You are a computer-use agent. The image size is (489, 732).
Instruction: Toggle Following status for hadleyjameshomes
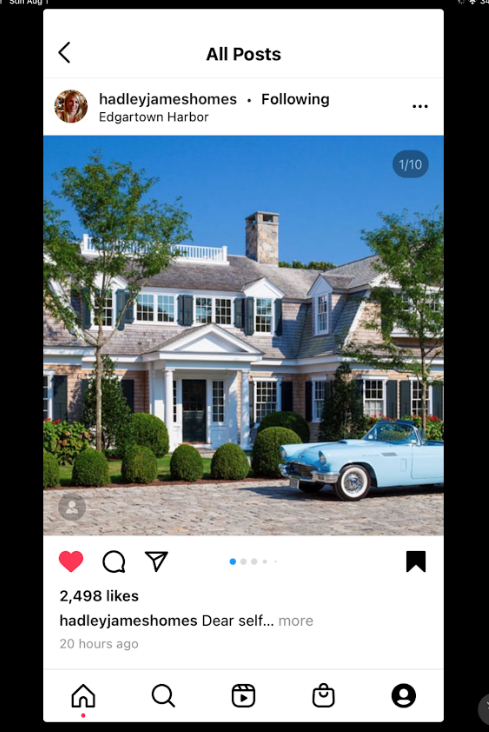[295, 99]
